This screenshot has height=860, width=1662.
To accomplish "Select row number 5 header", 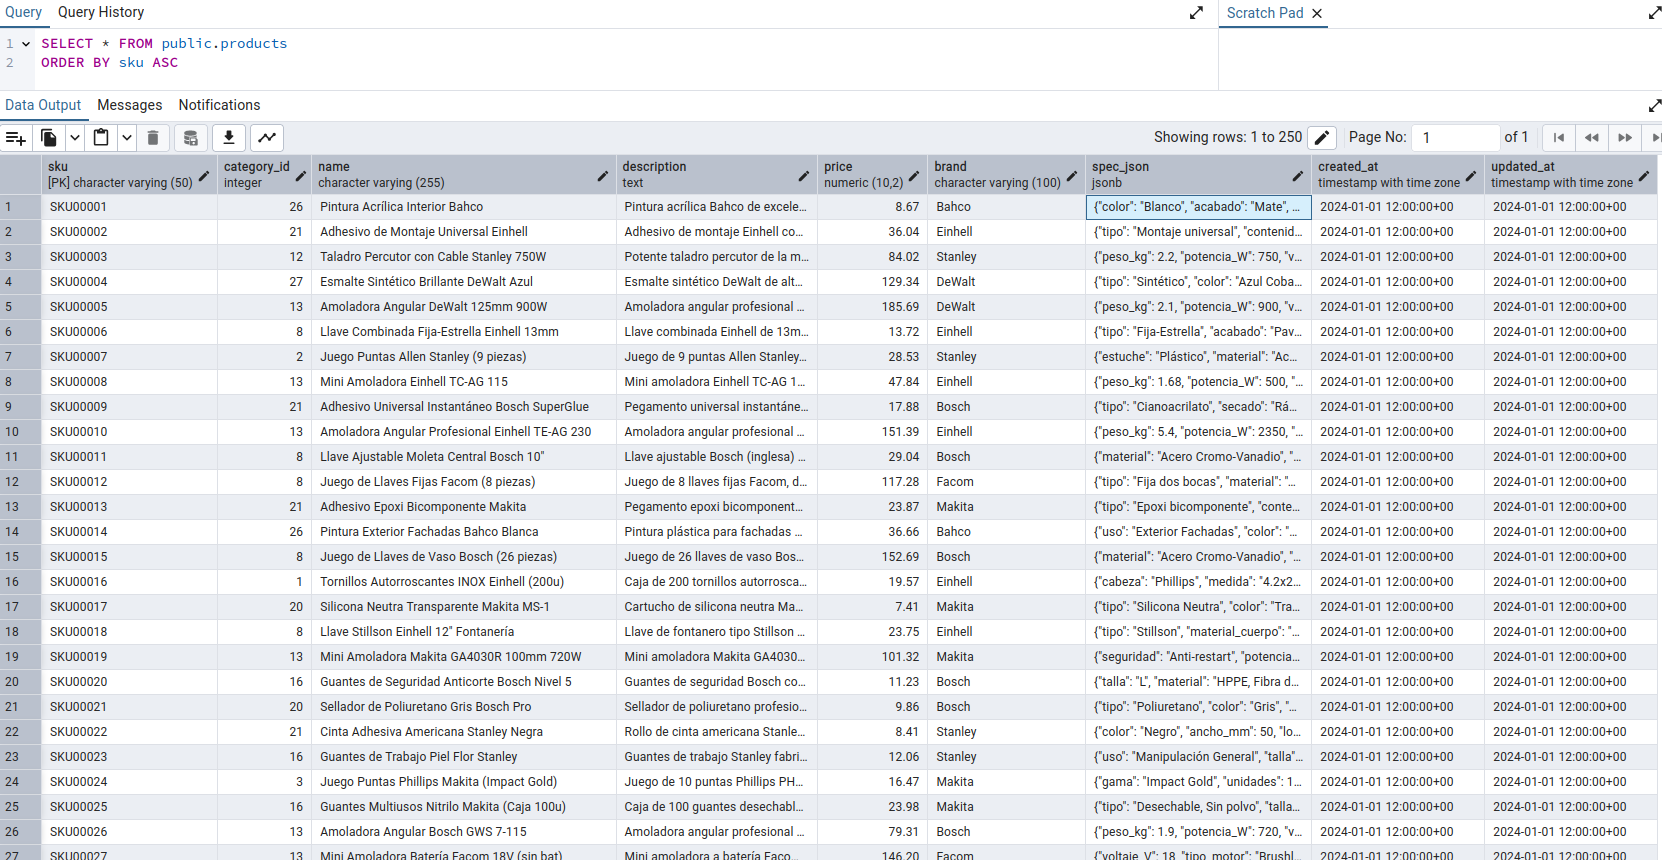I will (21, 307).
